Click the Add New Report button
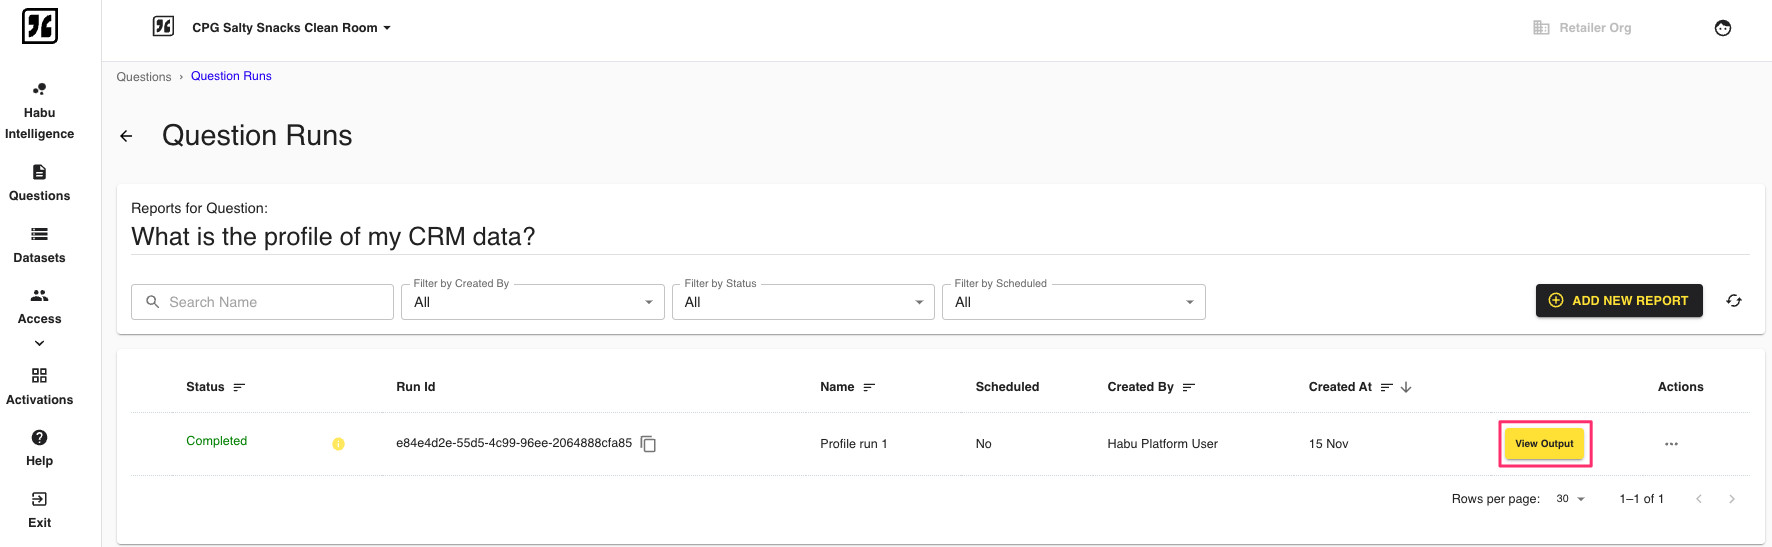1772x547 pixels. tap(1618, 301)
